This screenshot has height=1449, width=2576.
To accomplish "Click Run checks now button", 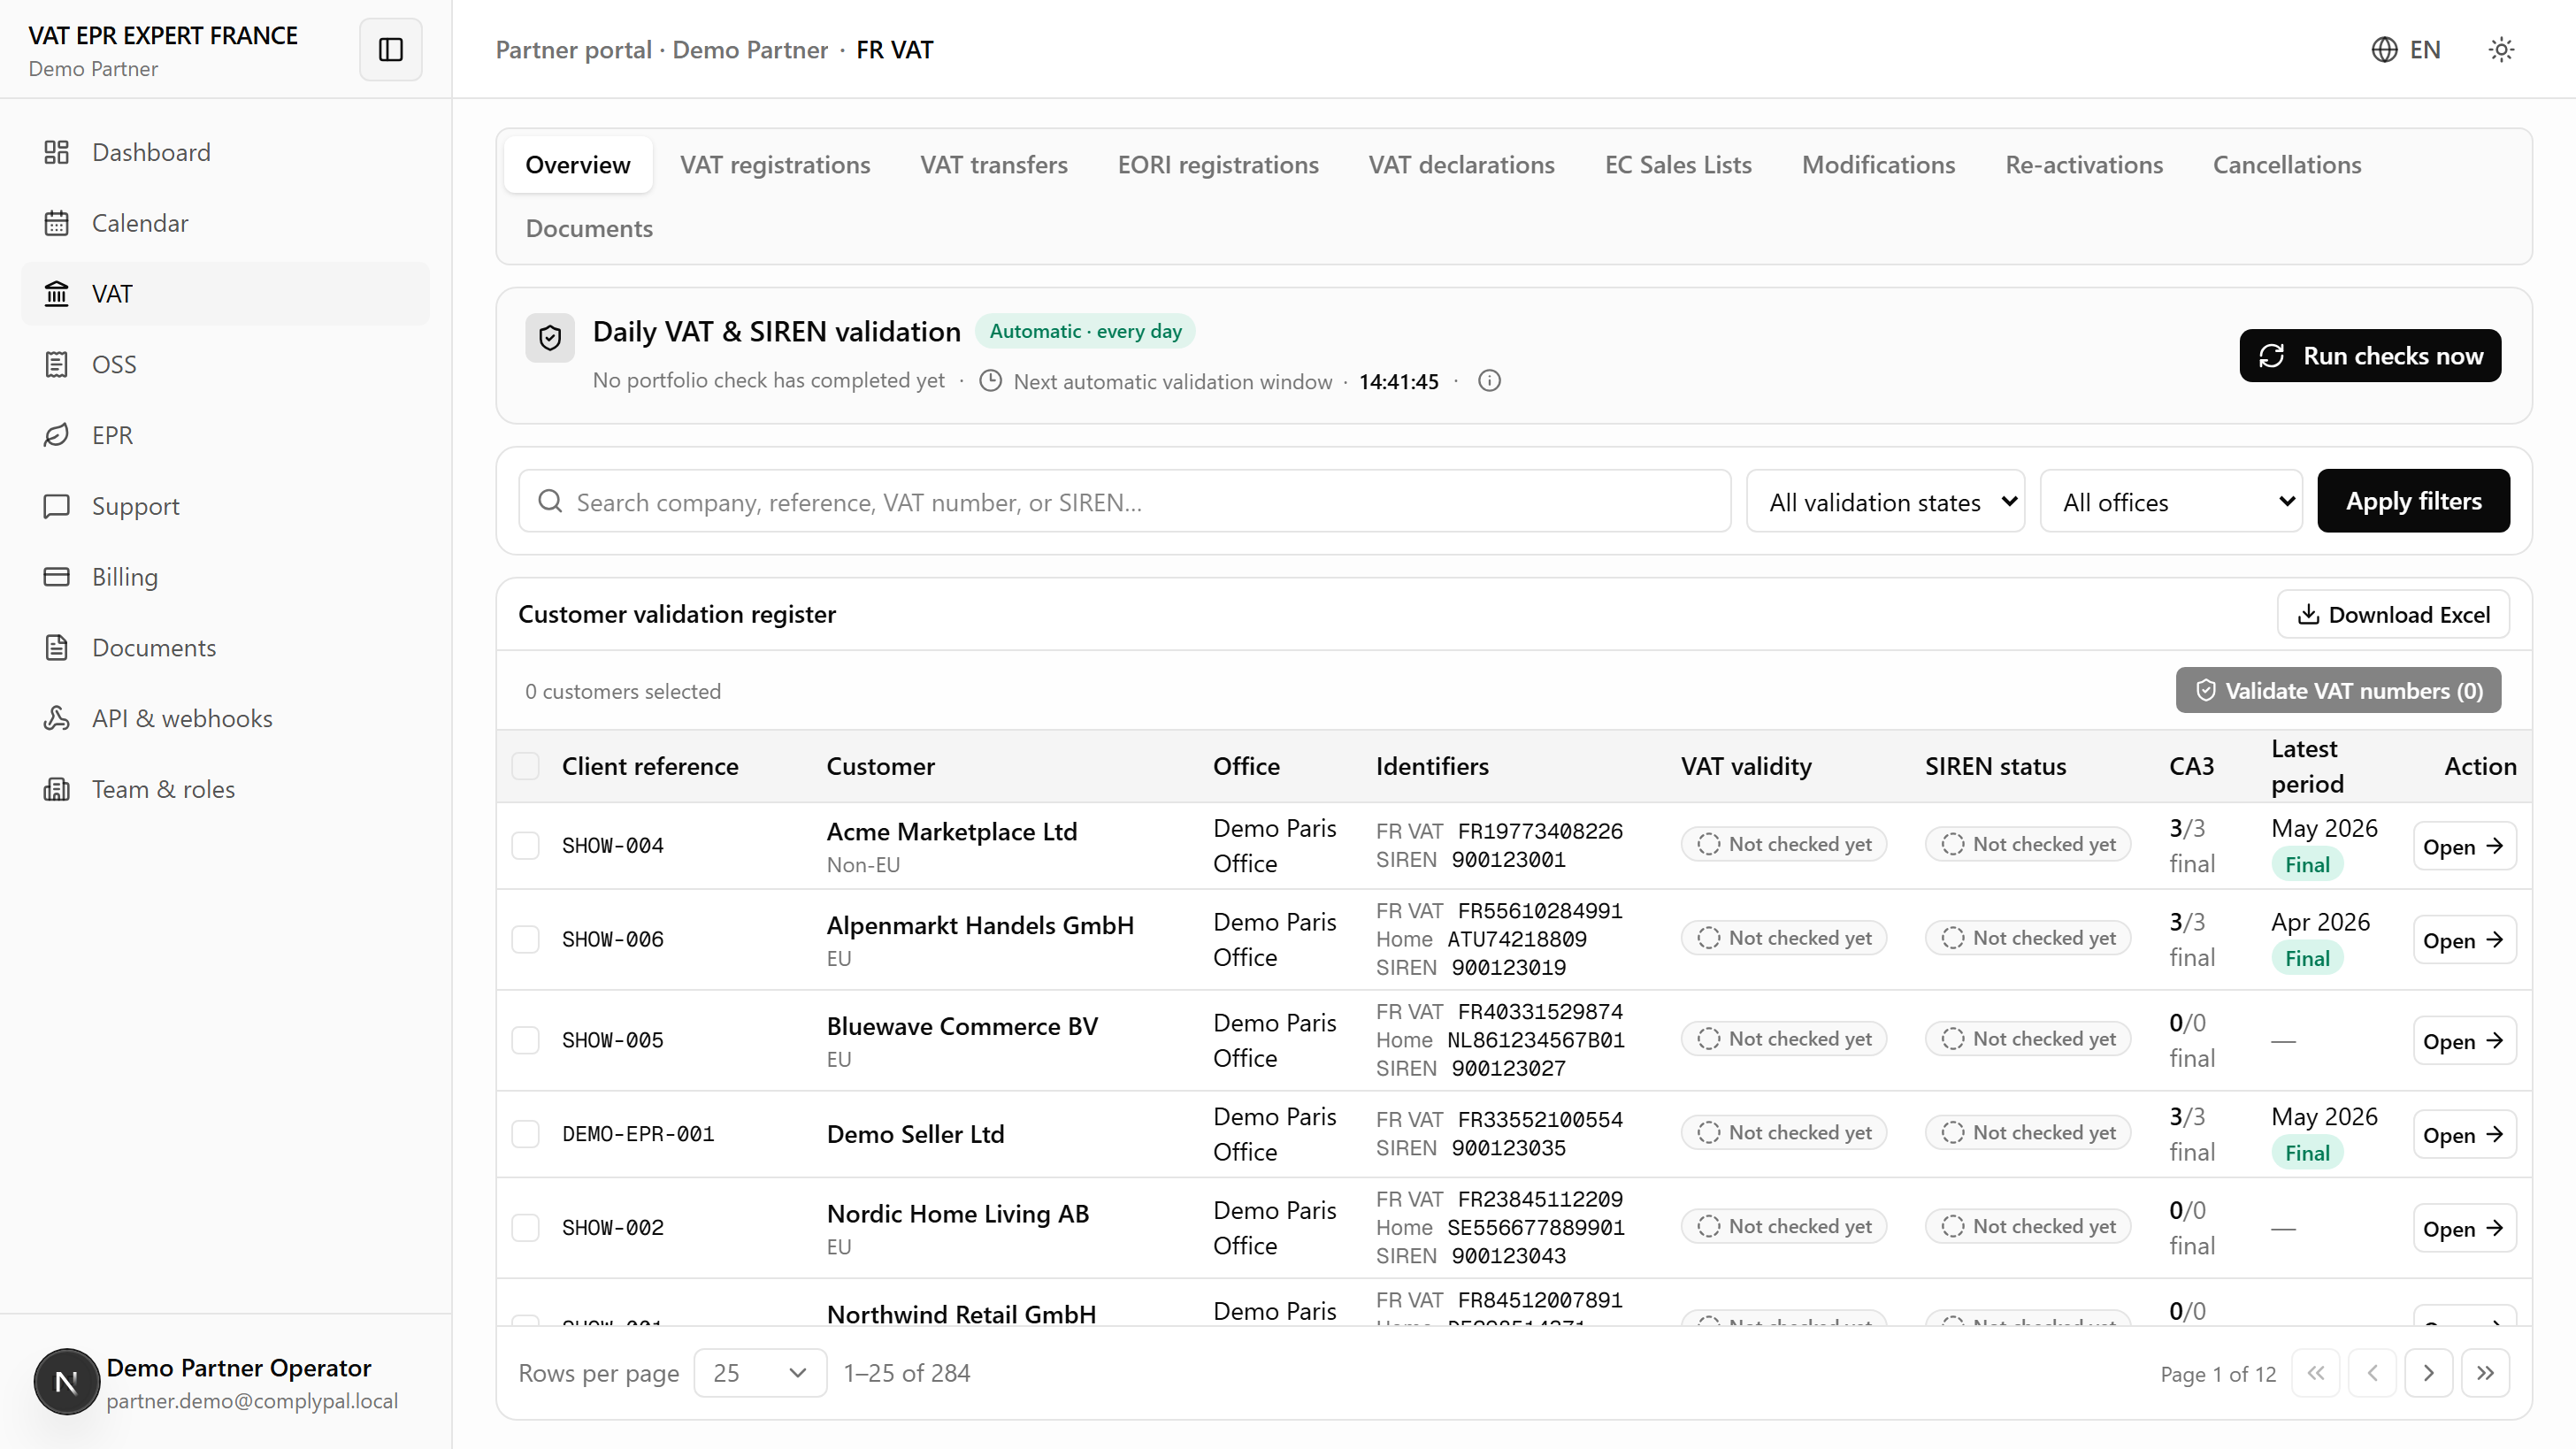I will tap(2370, 355).
